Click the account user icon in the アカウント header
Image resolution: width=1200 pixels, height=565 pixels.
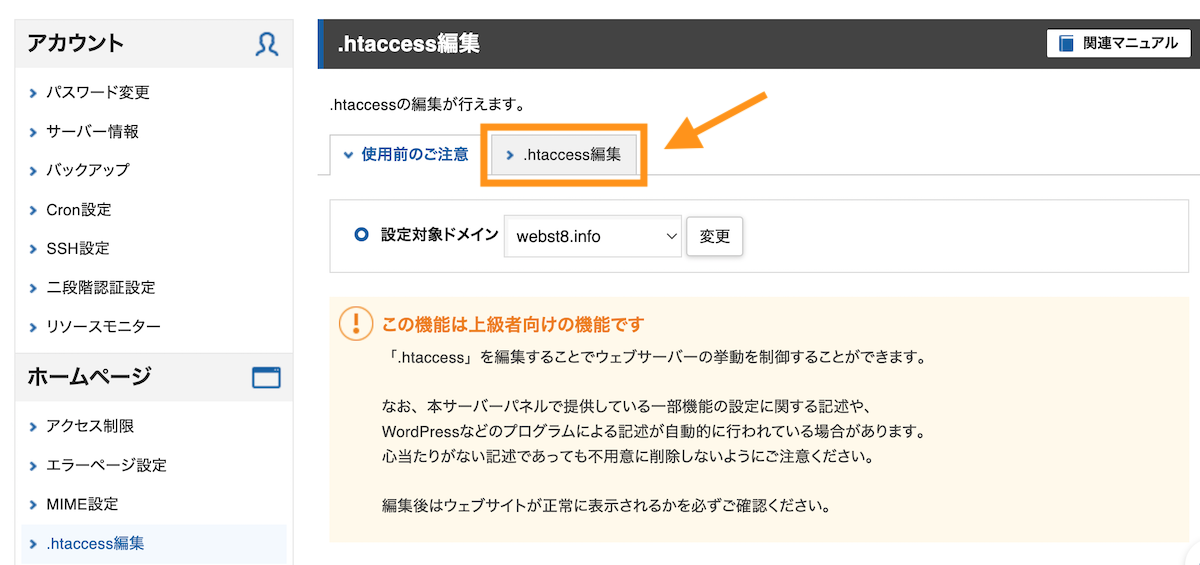pyautogui.click(x=266, y=44)
